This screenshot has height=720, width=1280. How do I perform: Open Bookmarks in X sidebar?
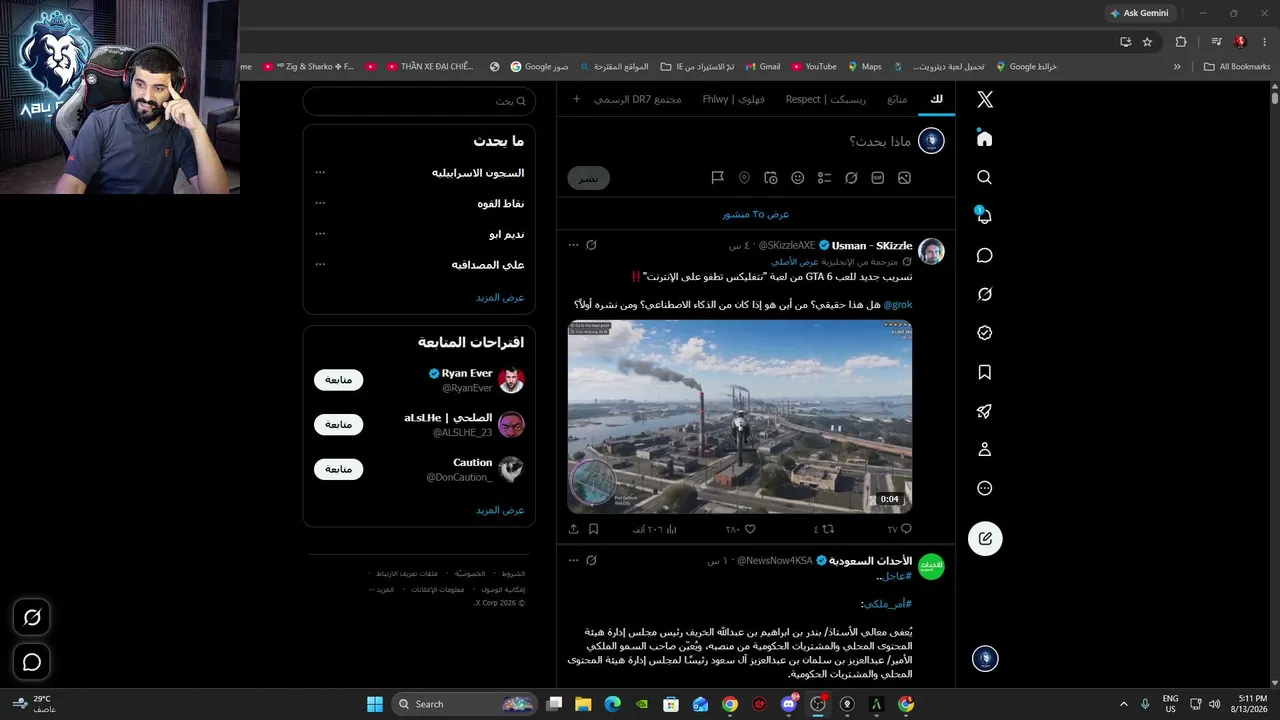(985, 372)
